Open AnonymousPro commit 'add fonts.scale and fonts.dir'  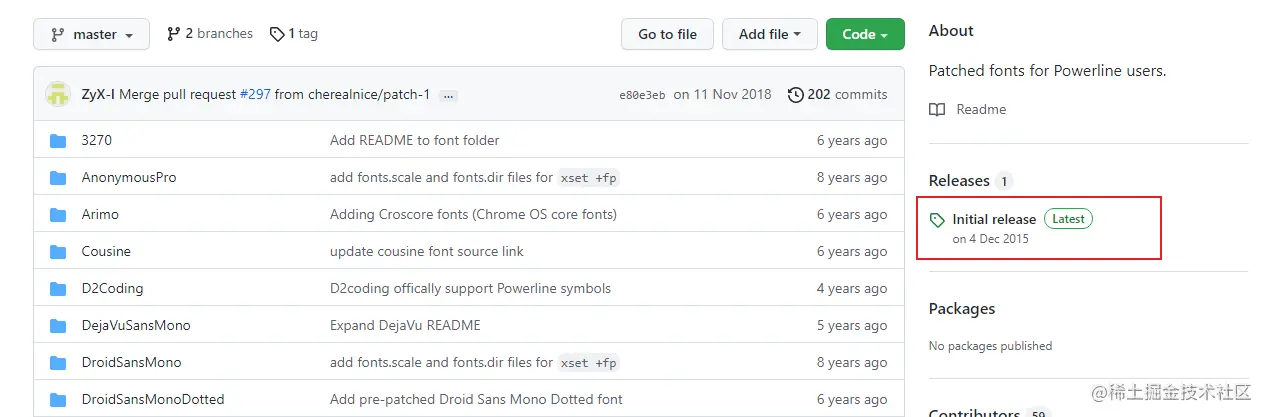pyautogui.click(x=476, y=178)
